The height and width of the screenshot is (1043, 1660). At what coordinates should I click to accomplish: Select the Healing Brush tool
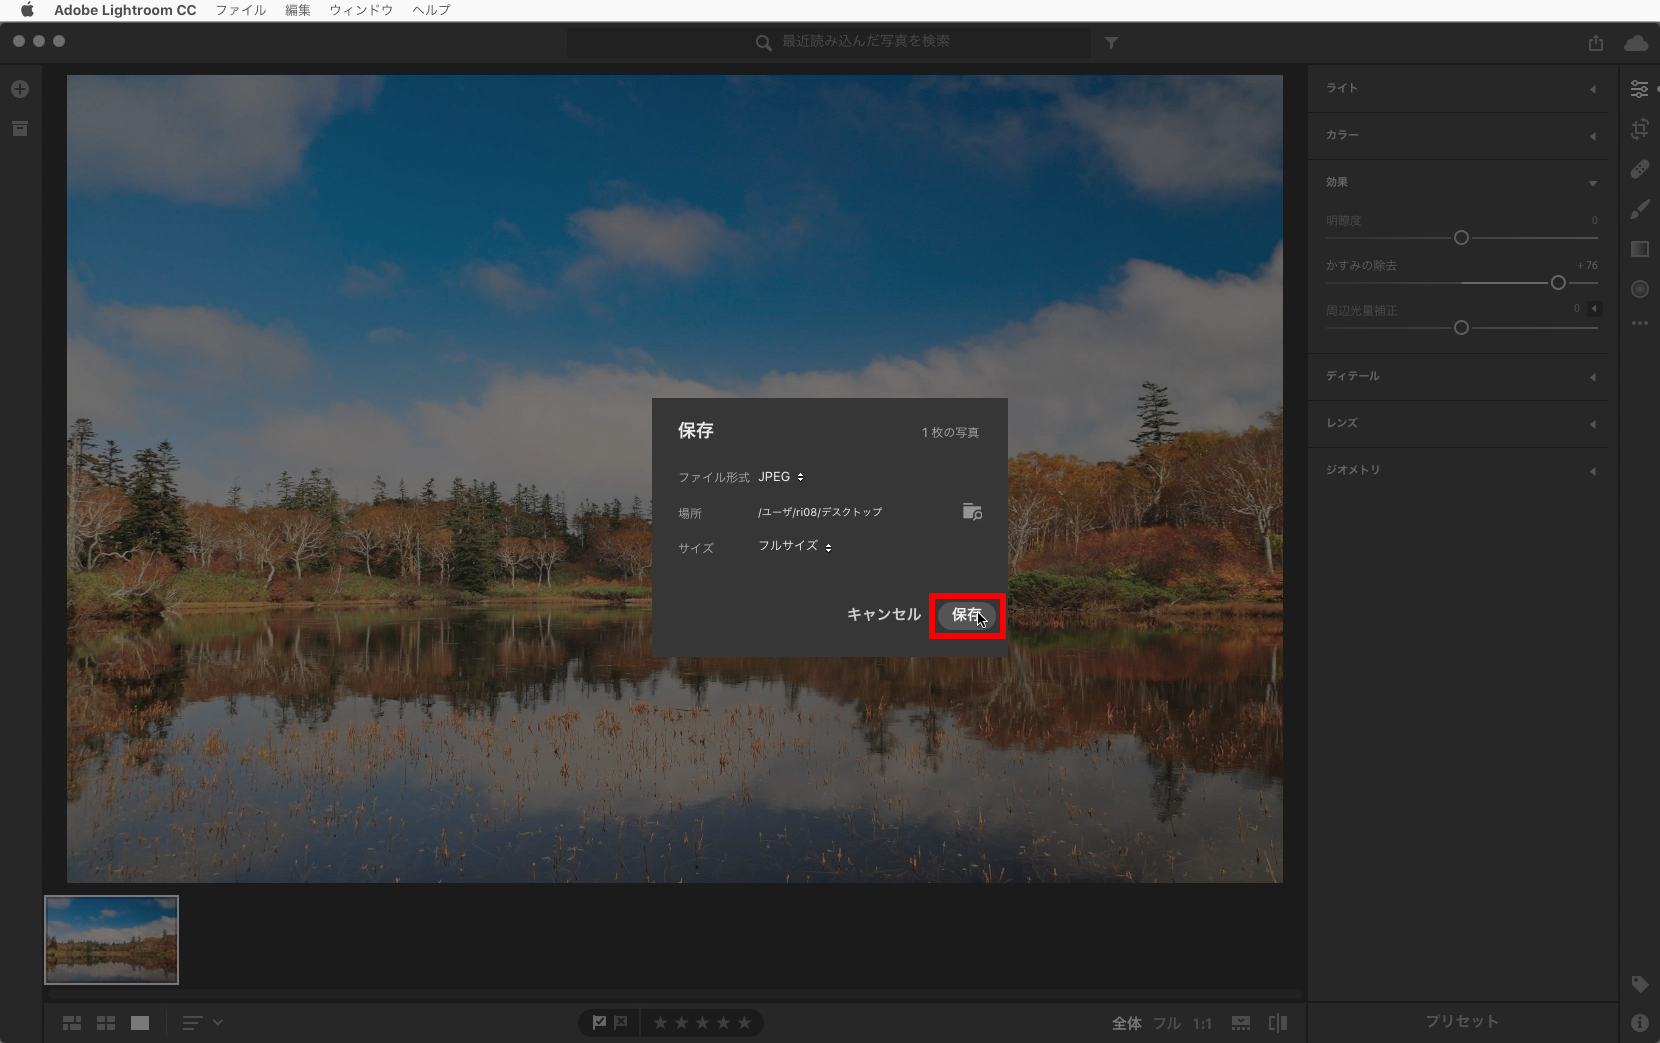pos(1640,169)
